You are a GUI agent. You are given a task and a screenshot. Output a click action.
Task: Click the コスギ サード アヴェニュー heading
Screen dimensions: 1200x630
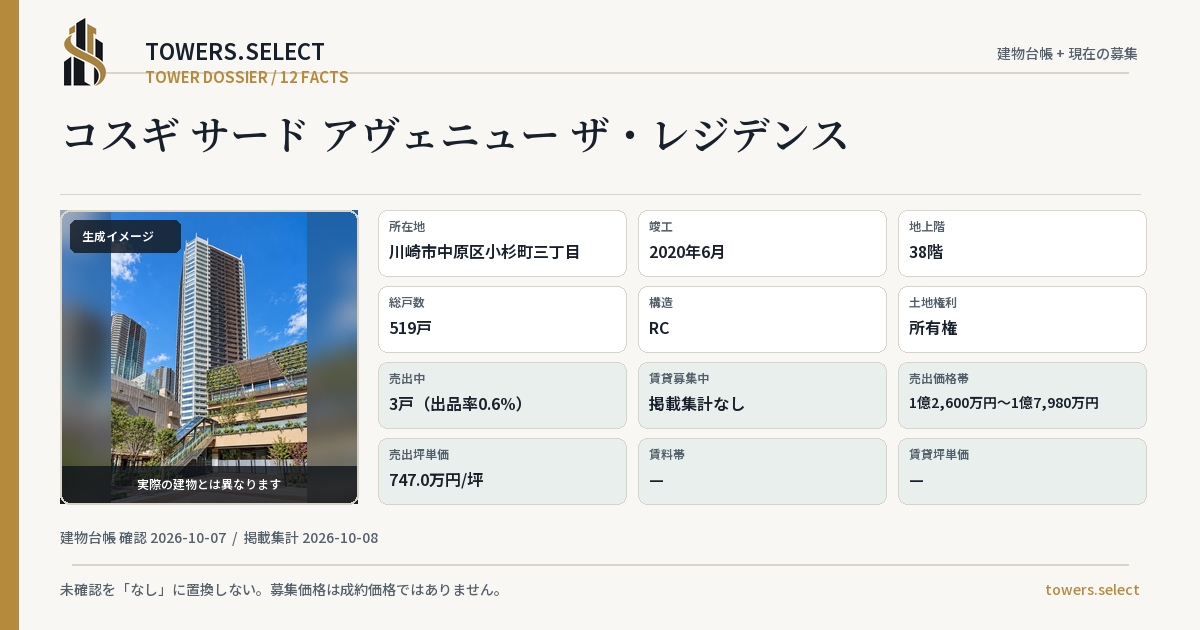click(456, 135)
